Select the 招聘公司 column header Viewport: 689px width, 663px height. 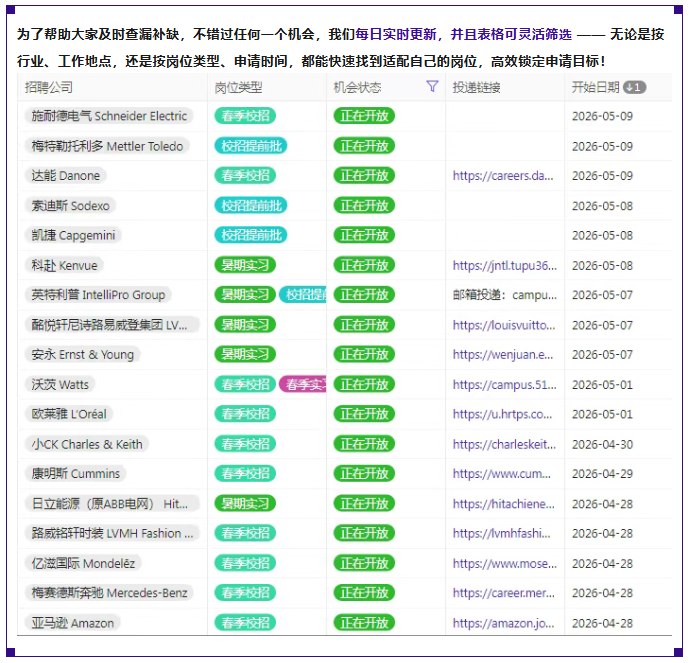pos(49,87)
